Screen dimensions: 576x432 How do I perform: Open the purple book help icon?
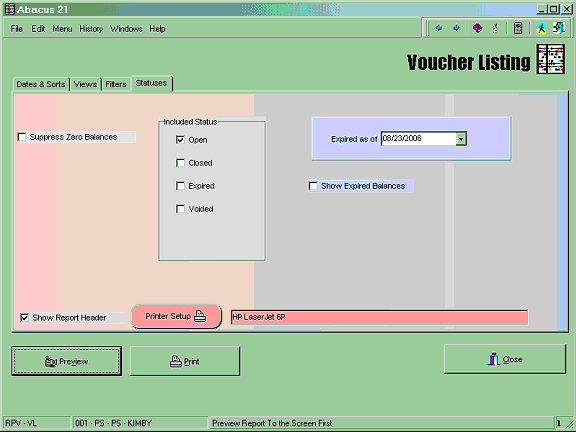coord(478,28)
